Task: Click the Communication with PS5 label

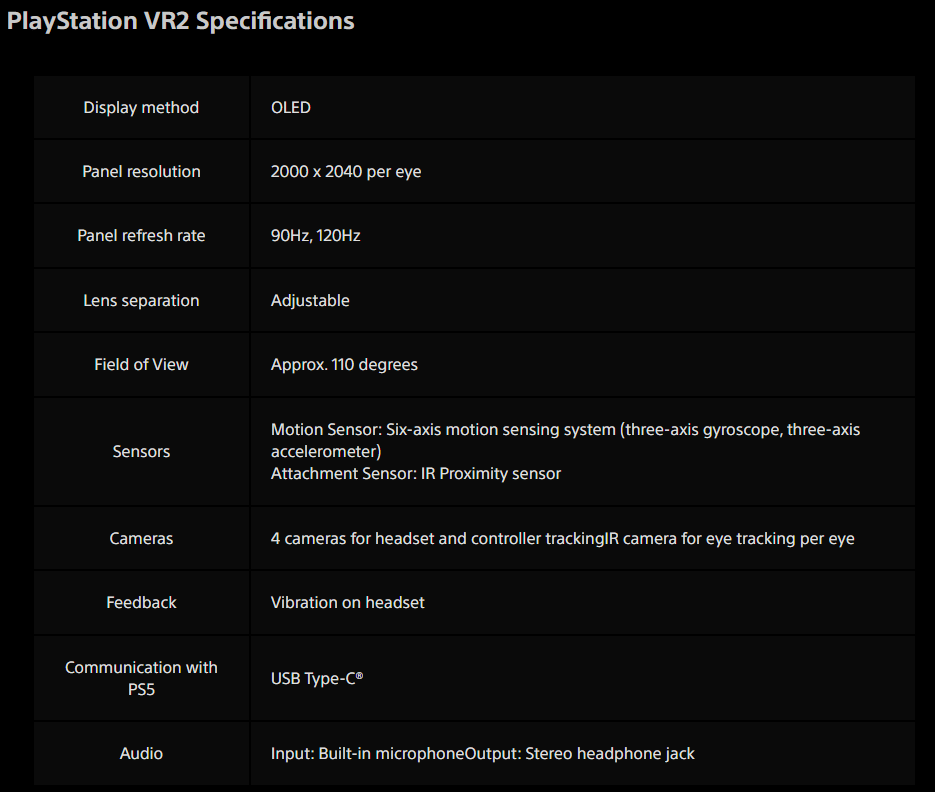Action: point(141,678)
